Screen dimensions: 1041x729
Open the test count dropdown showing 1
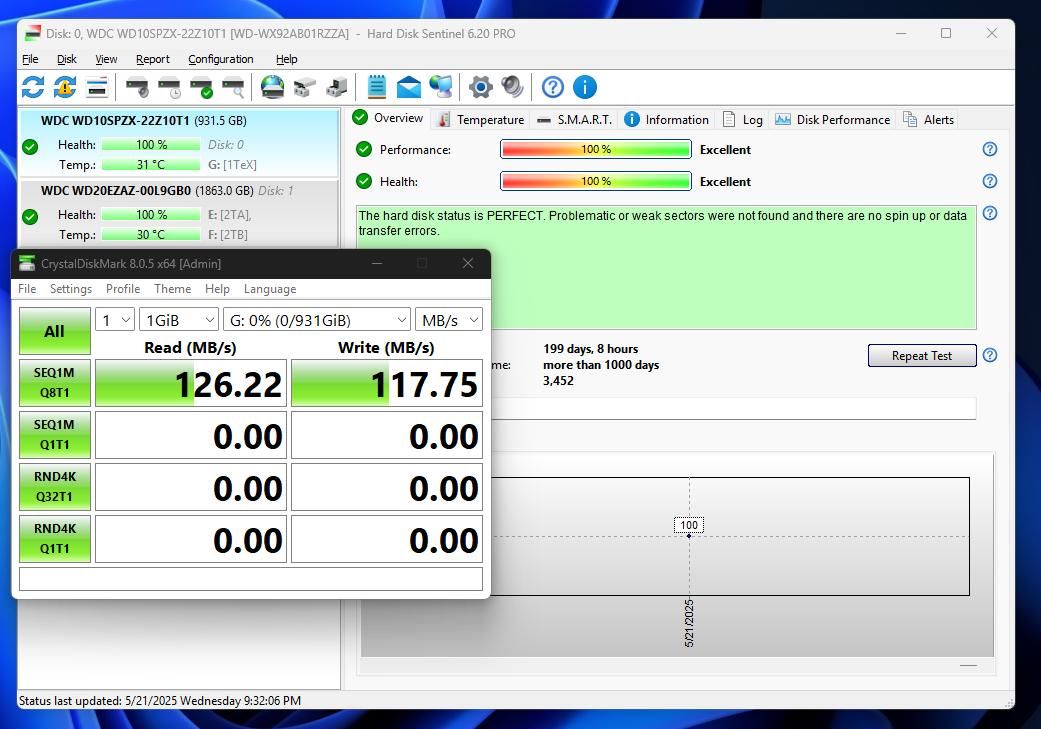(x=115, y=320)
